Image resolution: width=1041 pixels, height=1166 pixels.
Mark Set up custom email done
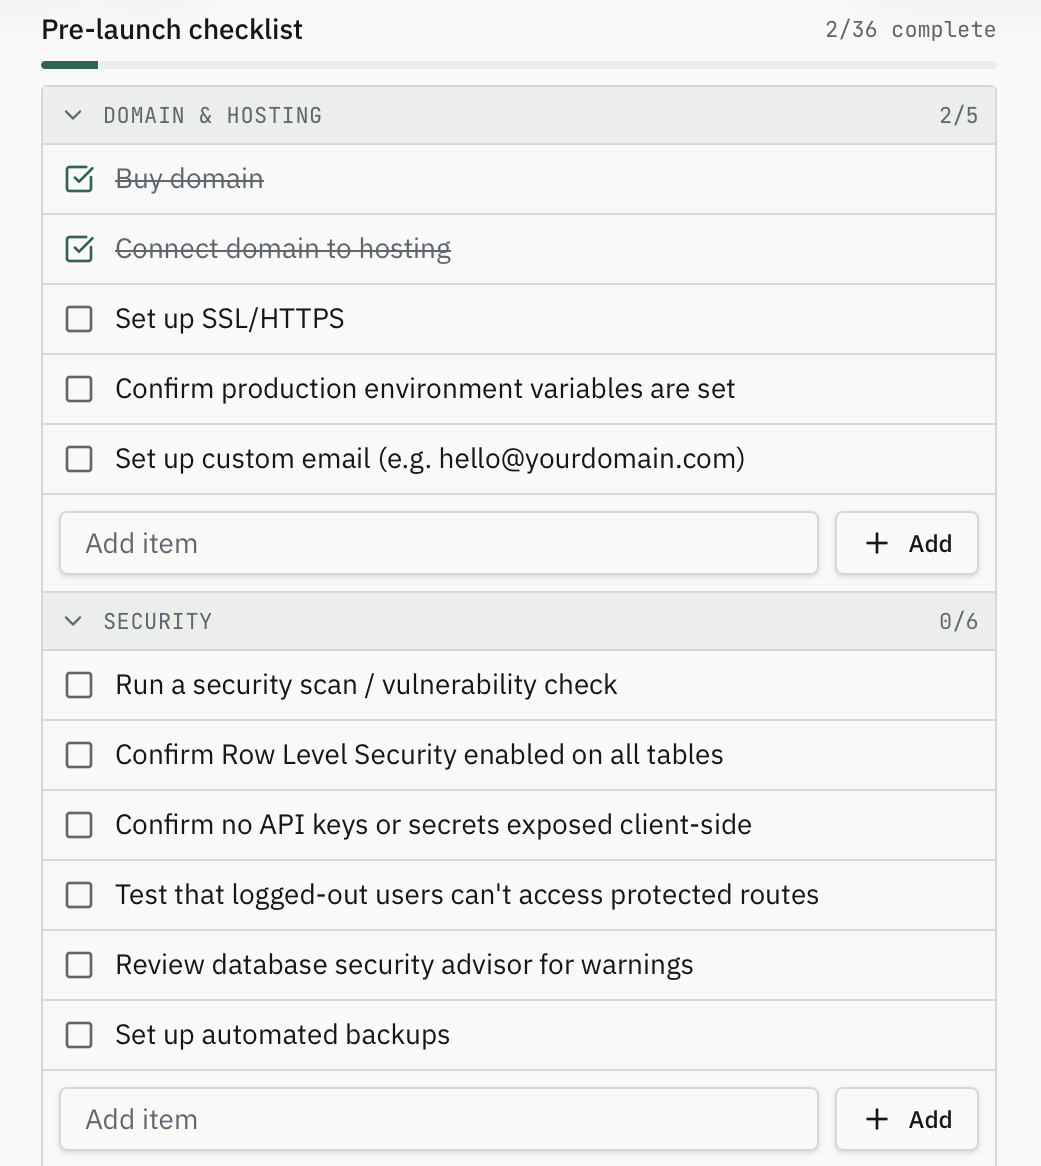coord(79,459)
